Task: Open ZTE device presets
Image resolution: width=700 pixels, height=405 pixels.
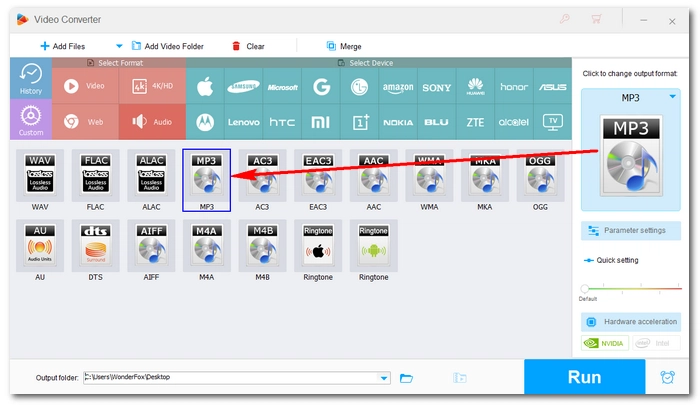Action: point(475,122)
